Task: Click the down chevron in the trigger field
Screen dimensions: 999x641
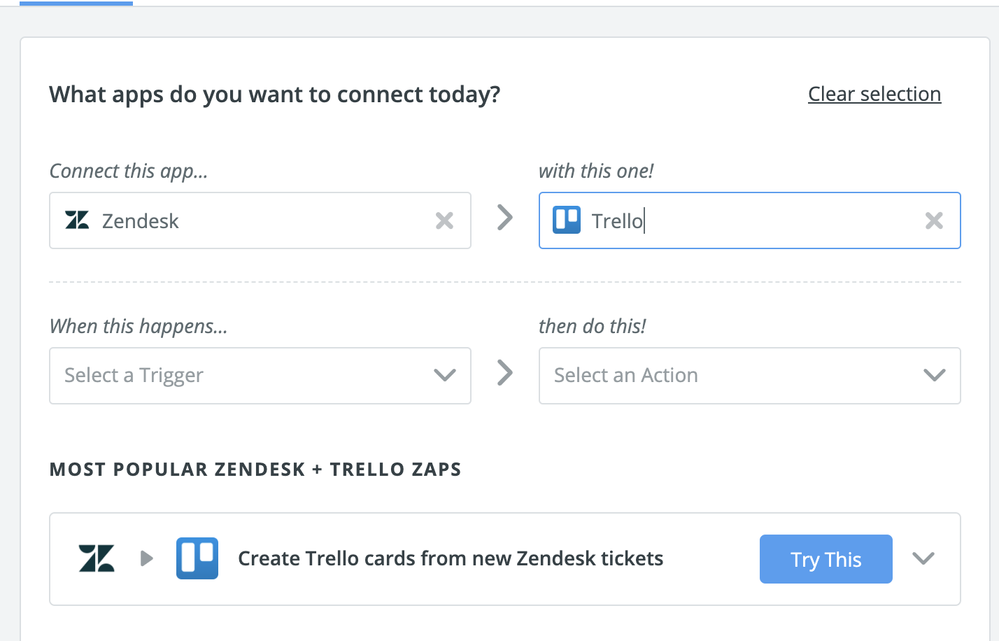Action: point(445,375)
